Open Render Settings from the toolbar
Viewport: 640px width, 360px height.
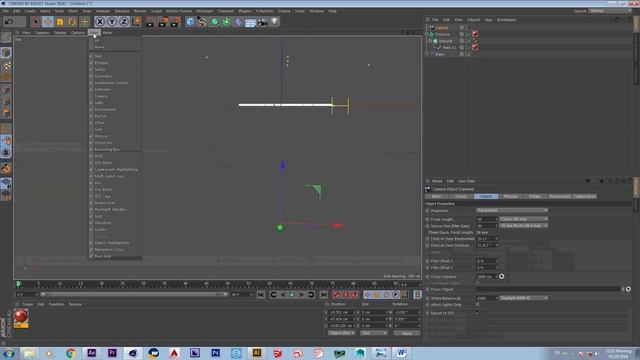pos(175,22)
